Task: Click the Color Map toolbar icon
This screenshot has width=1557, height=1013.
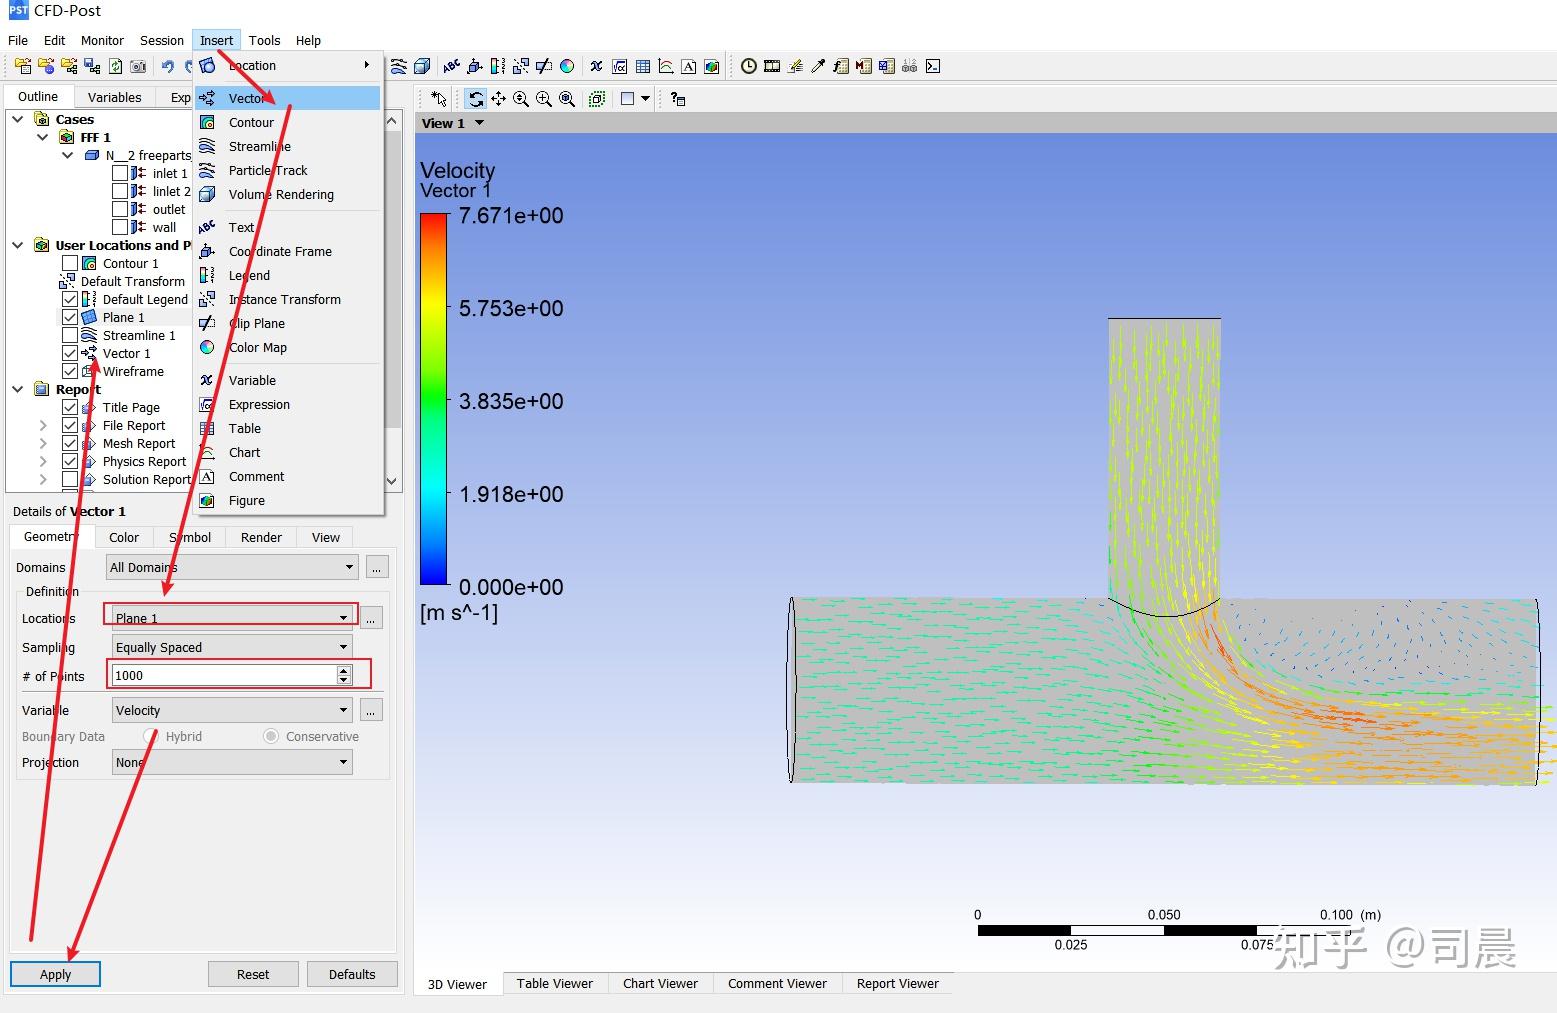Action: coord(567,67)
